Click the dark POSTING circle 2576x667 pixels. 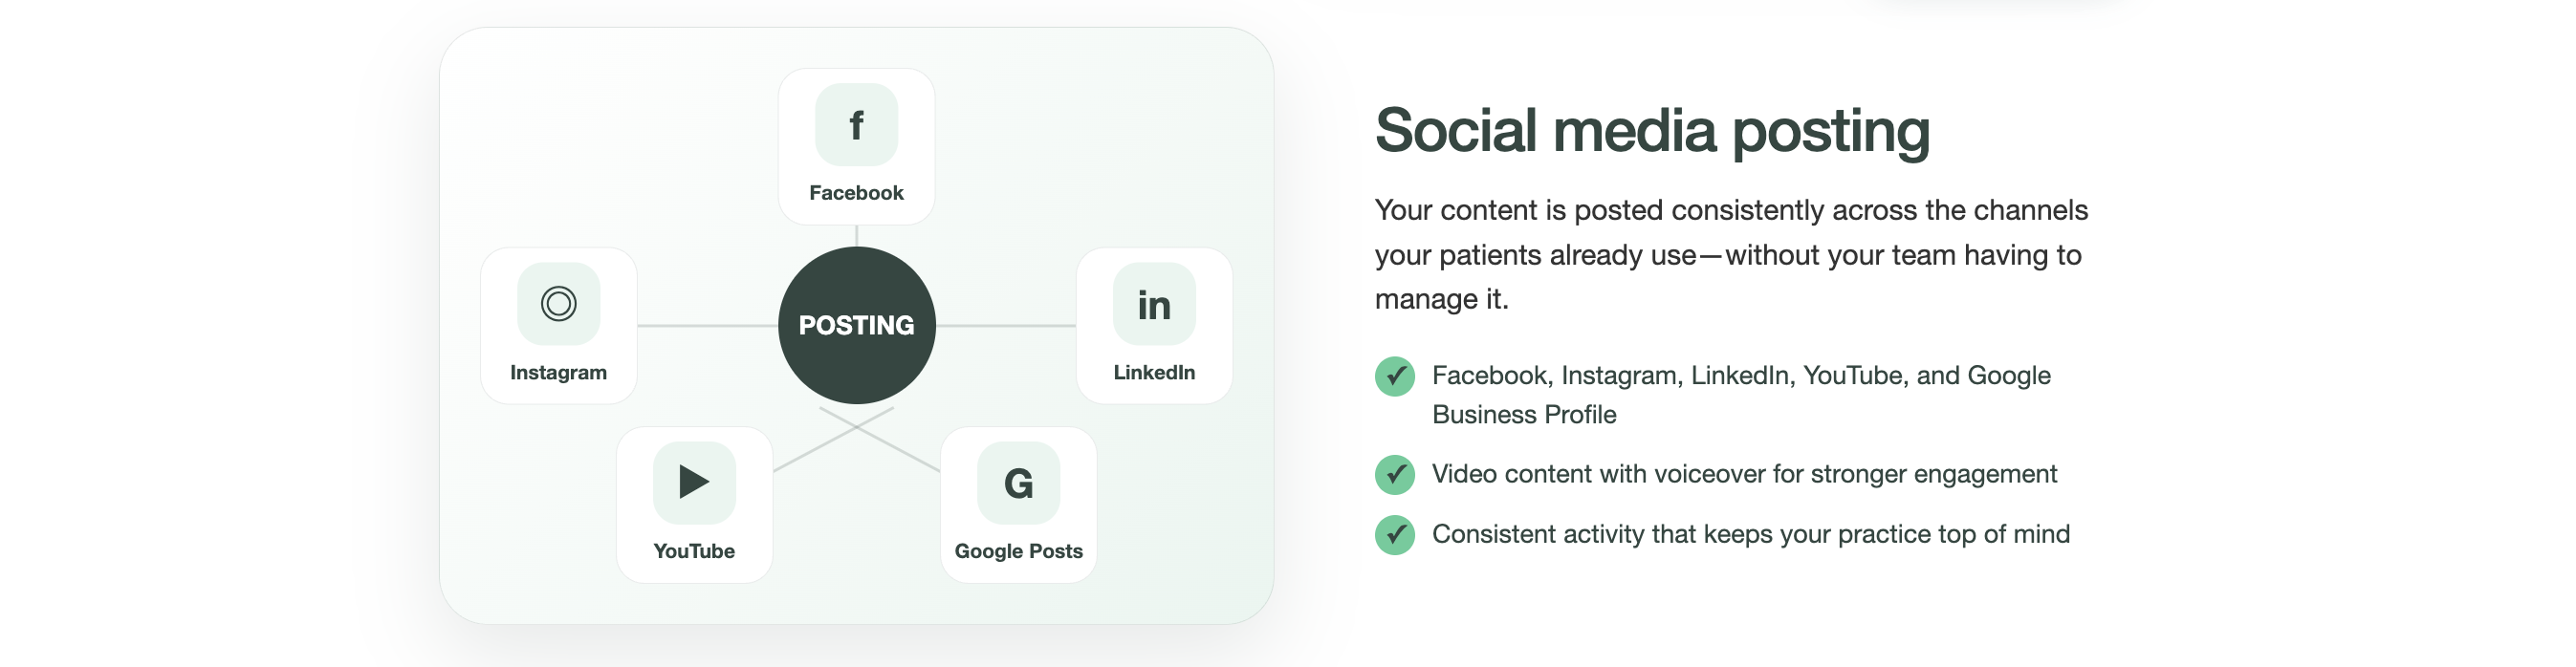(x=857, y=325)
